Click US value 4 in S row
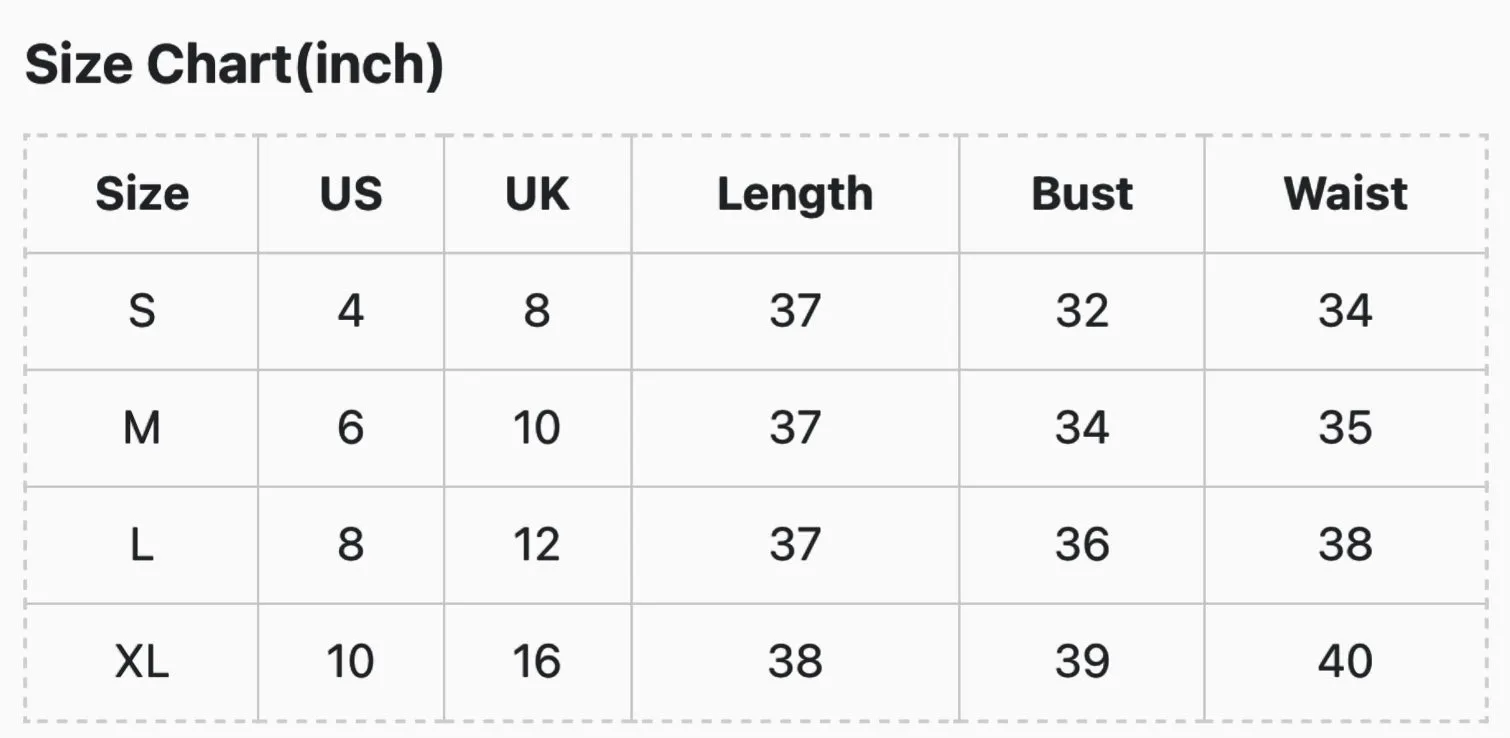 [351, 311]
